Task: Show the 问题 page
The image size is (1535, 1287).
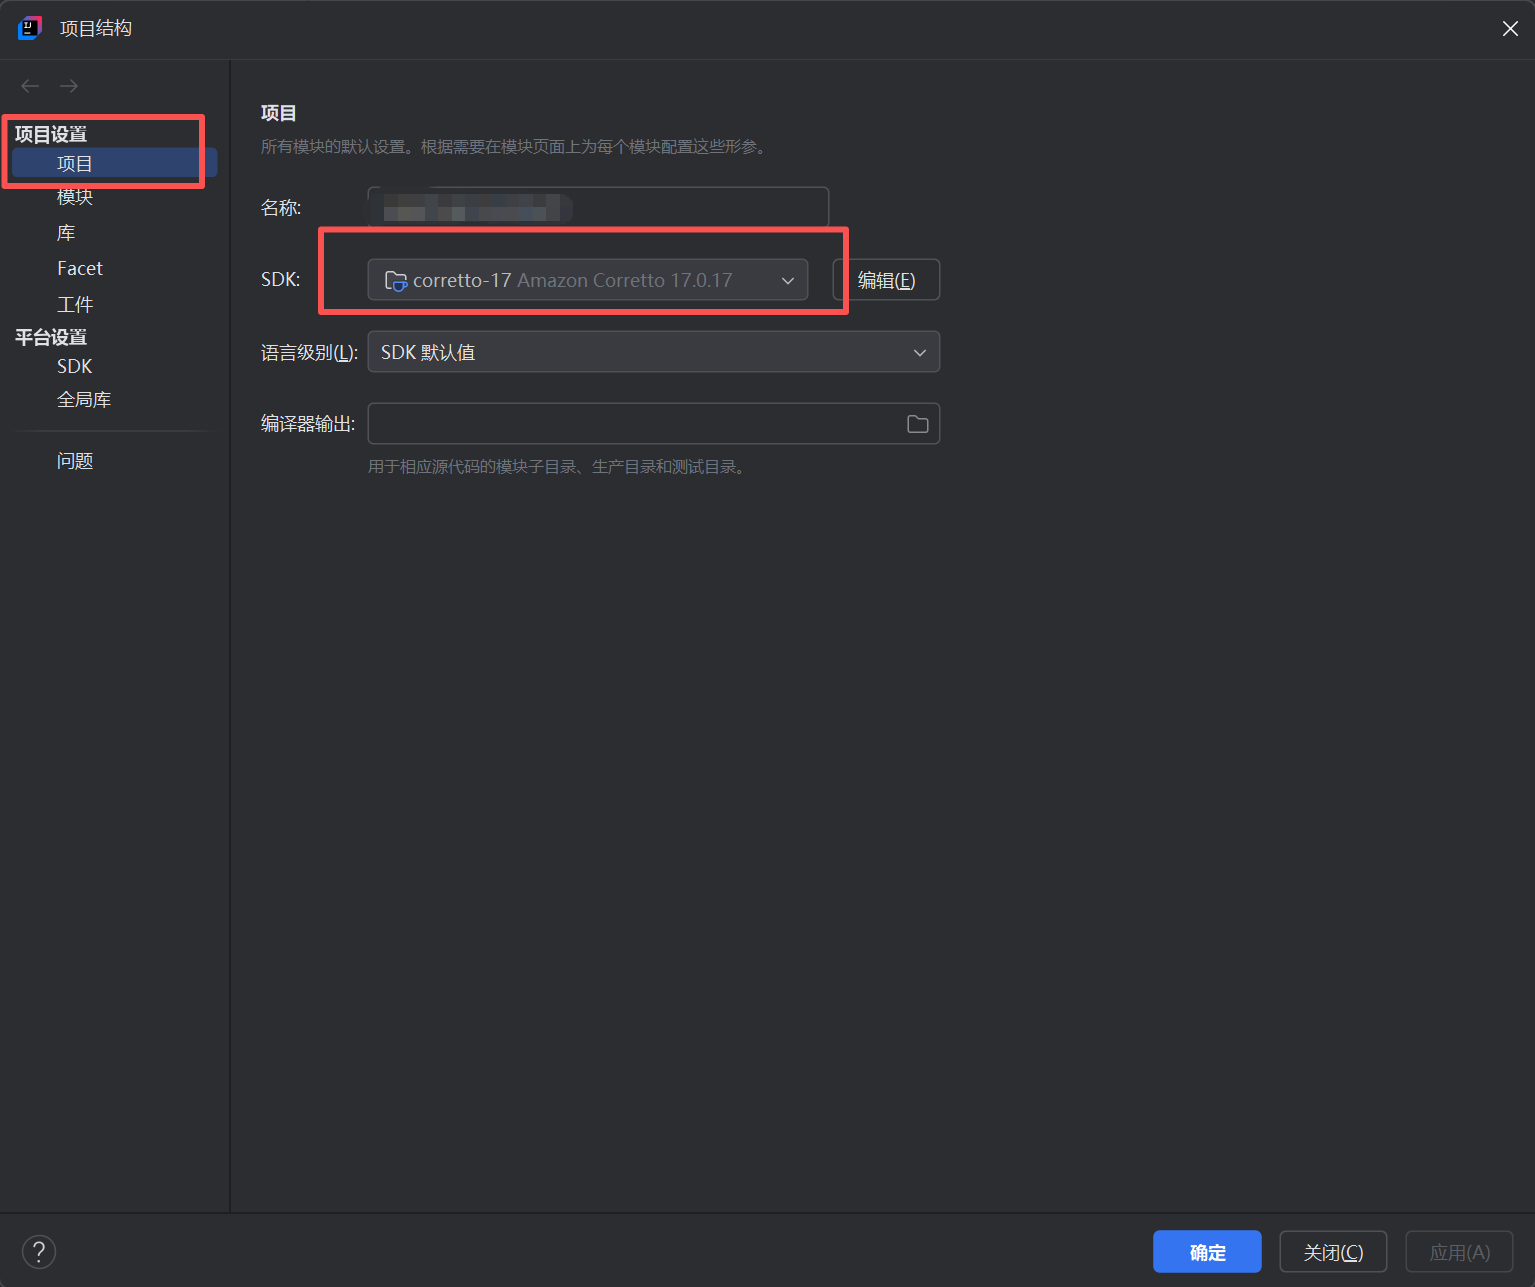Action: [75, 461]
